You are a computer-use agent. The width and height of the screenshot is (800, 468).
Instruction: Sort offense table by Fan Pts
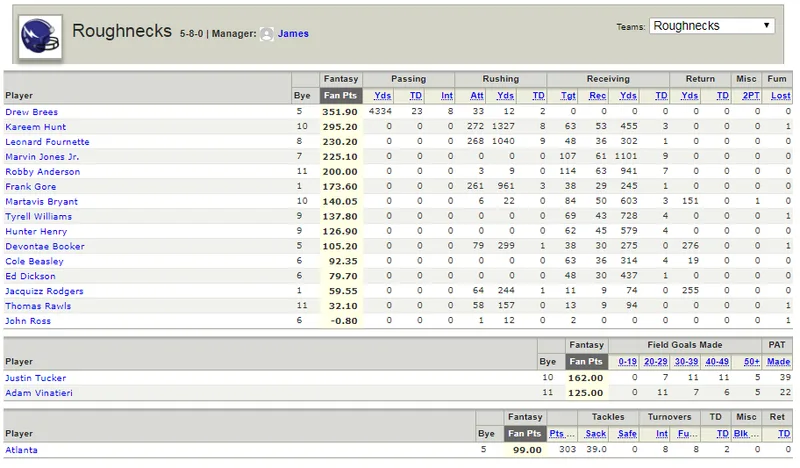(340, 95)
